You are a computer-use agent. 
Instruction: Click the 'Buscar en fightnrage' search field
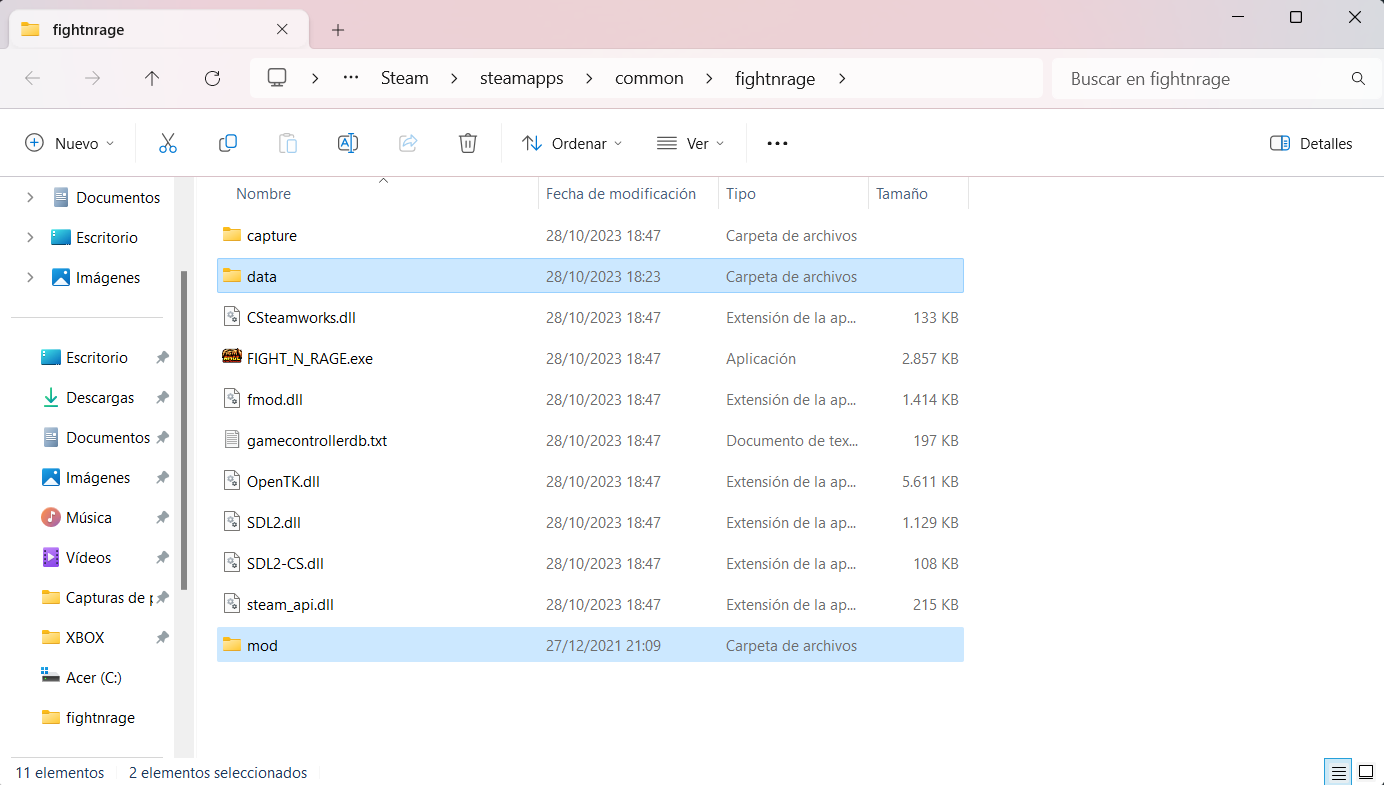tap(1200, 78)
